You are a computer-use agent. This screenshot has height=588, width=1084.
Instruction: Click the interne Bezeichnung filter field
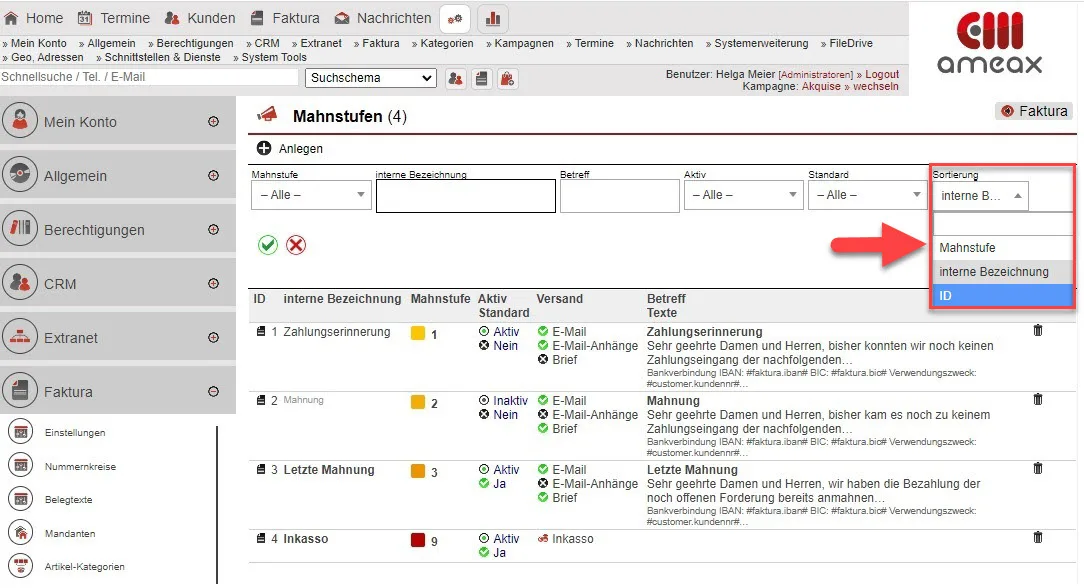[465, 196]
